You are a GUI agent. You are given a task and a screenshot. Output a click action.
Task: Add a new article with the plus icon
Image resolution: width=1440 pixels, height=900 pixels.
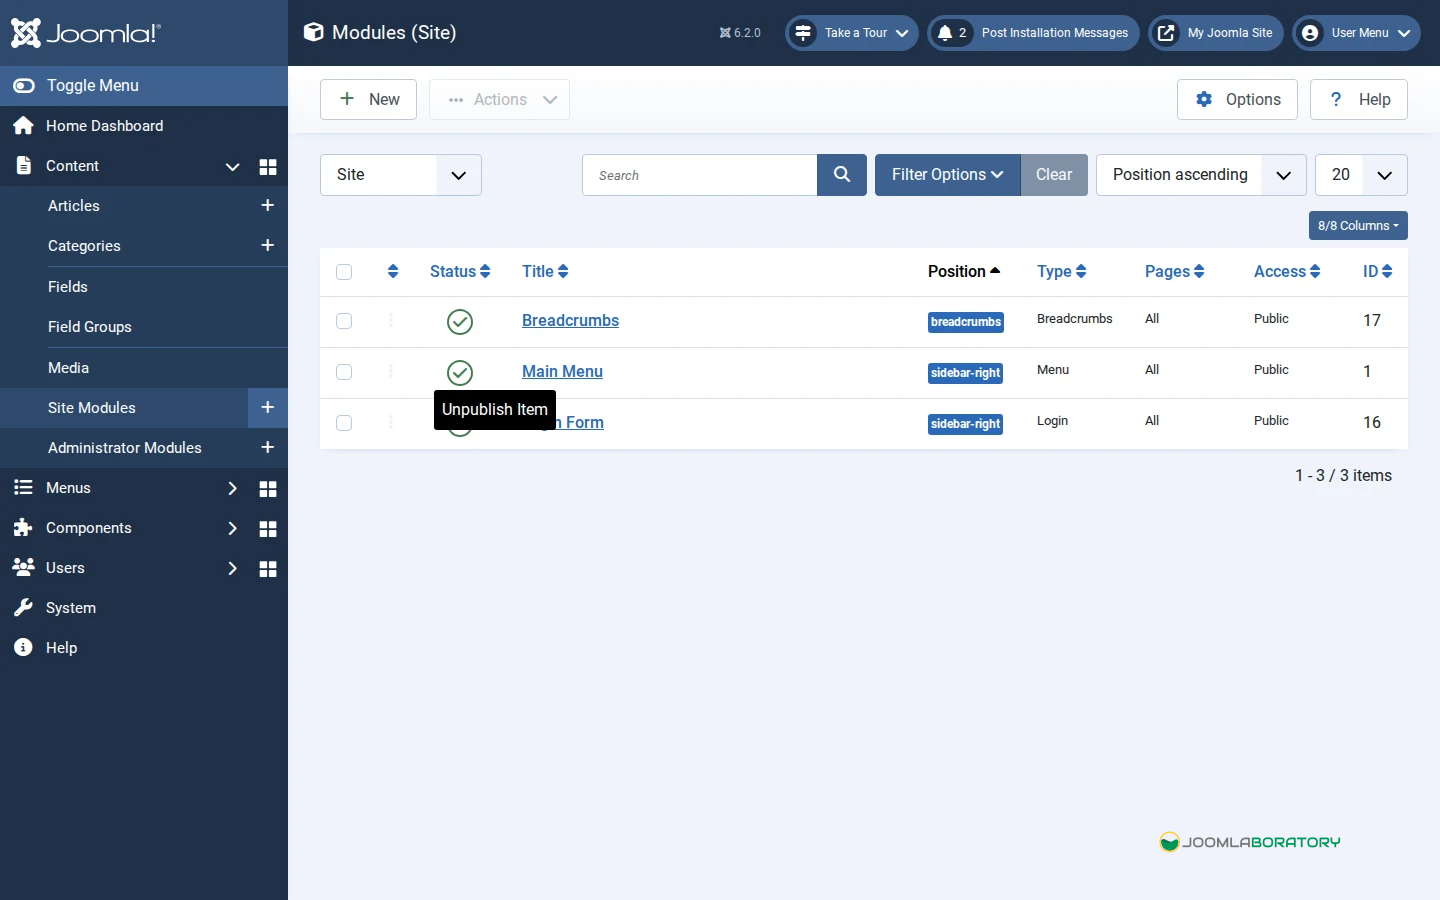point(267,205)
